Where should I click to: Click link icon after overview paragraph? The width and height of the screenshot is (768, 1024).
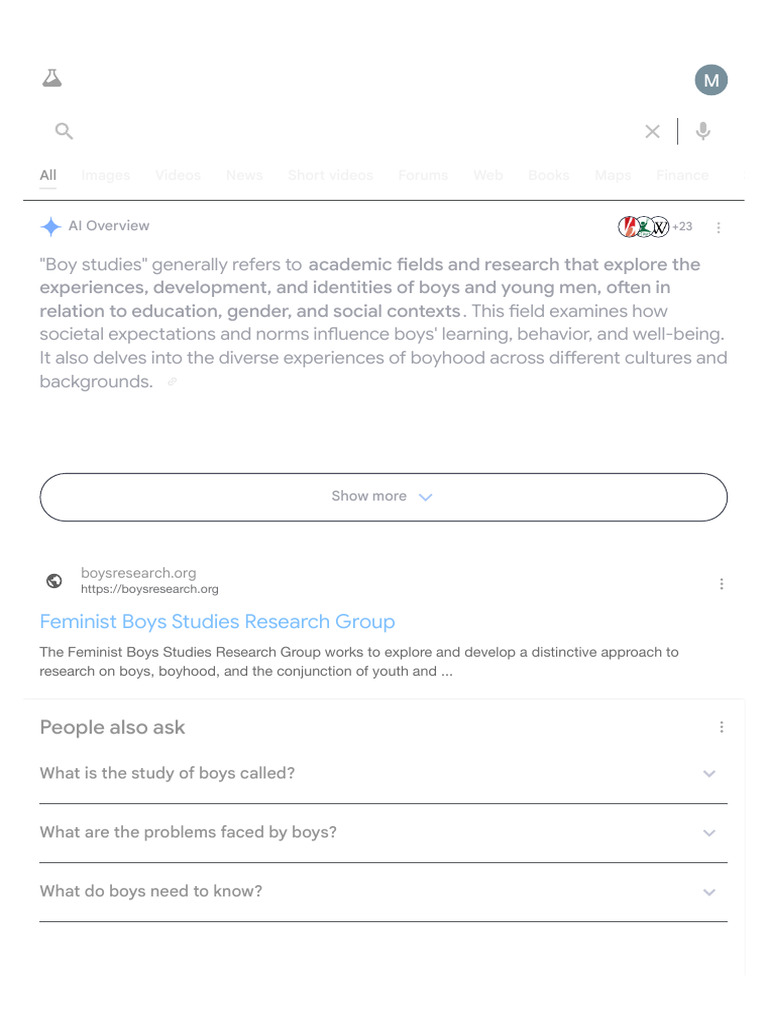[172, 382]
